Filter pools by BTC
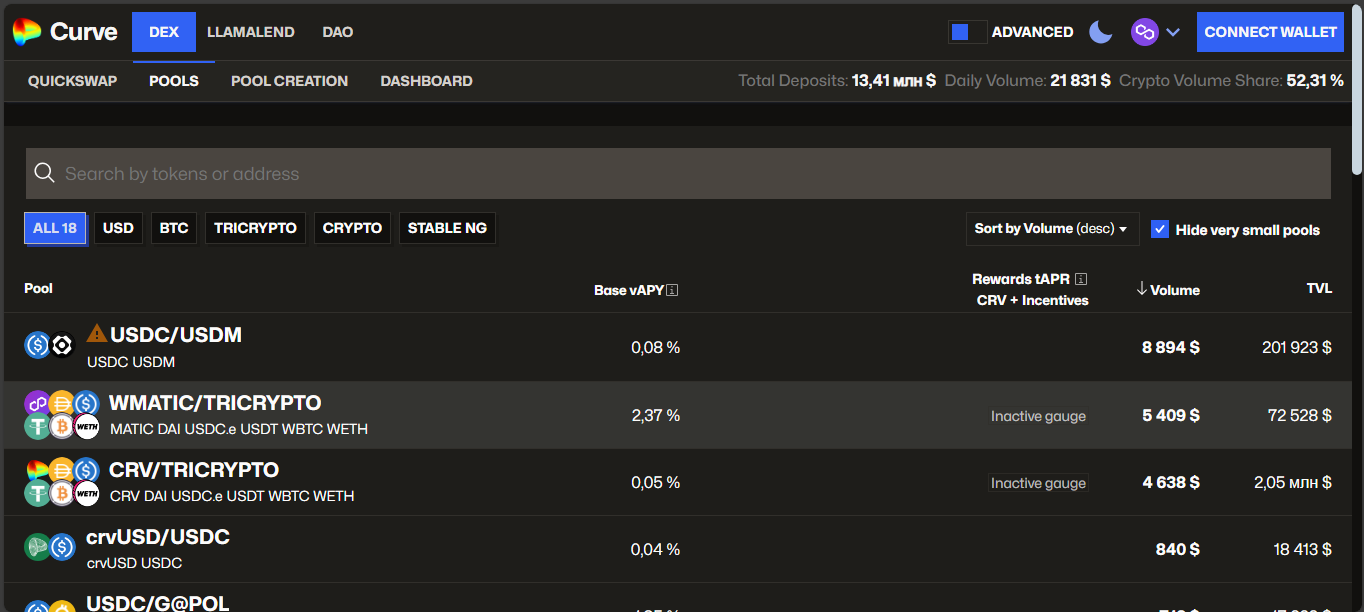Screen dimensions: 1364x612 tap(174, 228)
